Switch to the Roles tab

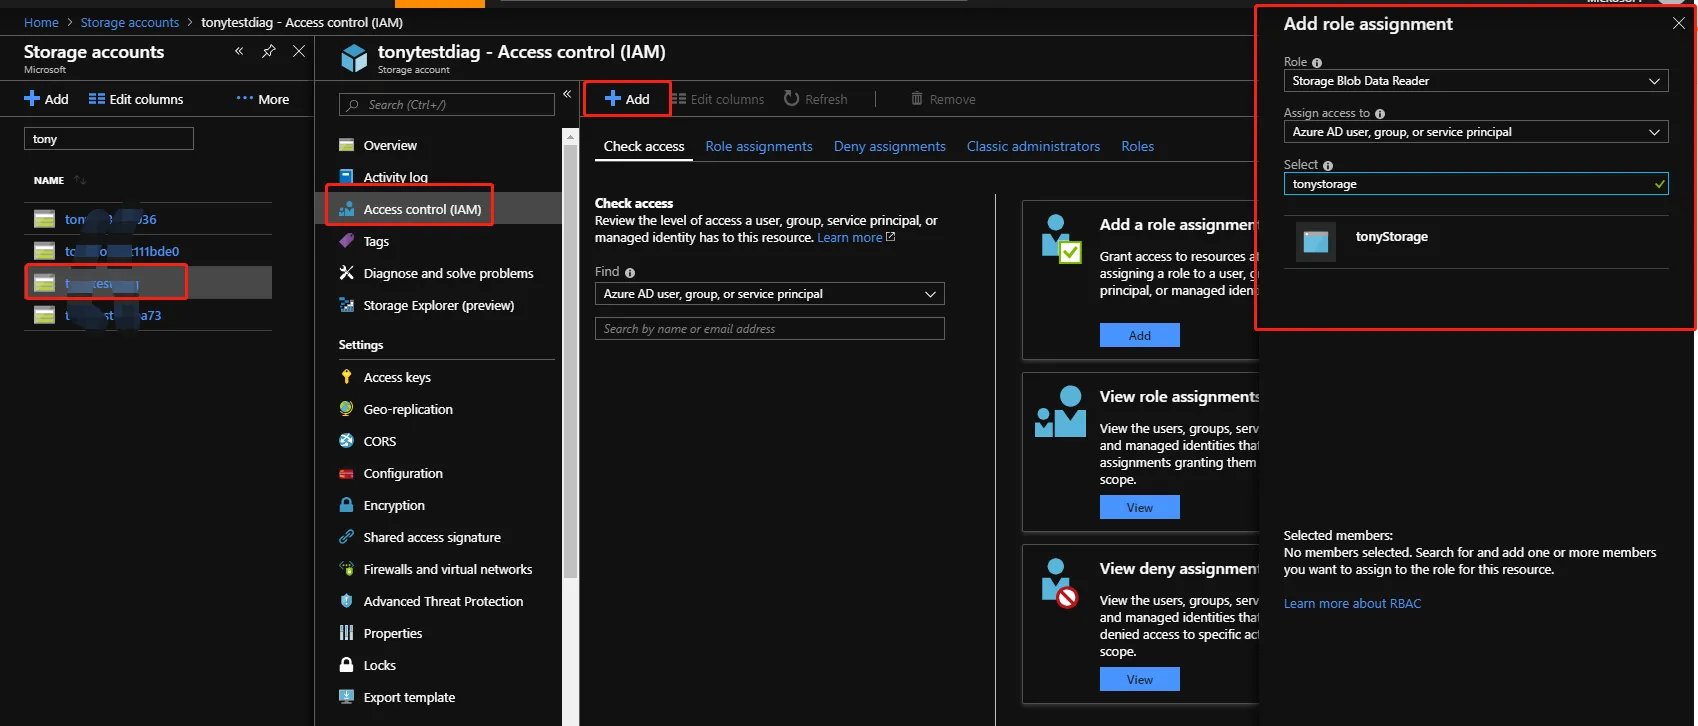point(1138,146)
